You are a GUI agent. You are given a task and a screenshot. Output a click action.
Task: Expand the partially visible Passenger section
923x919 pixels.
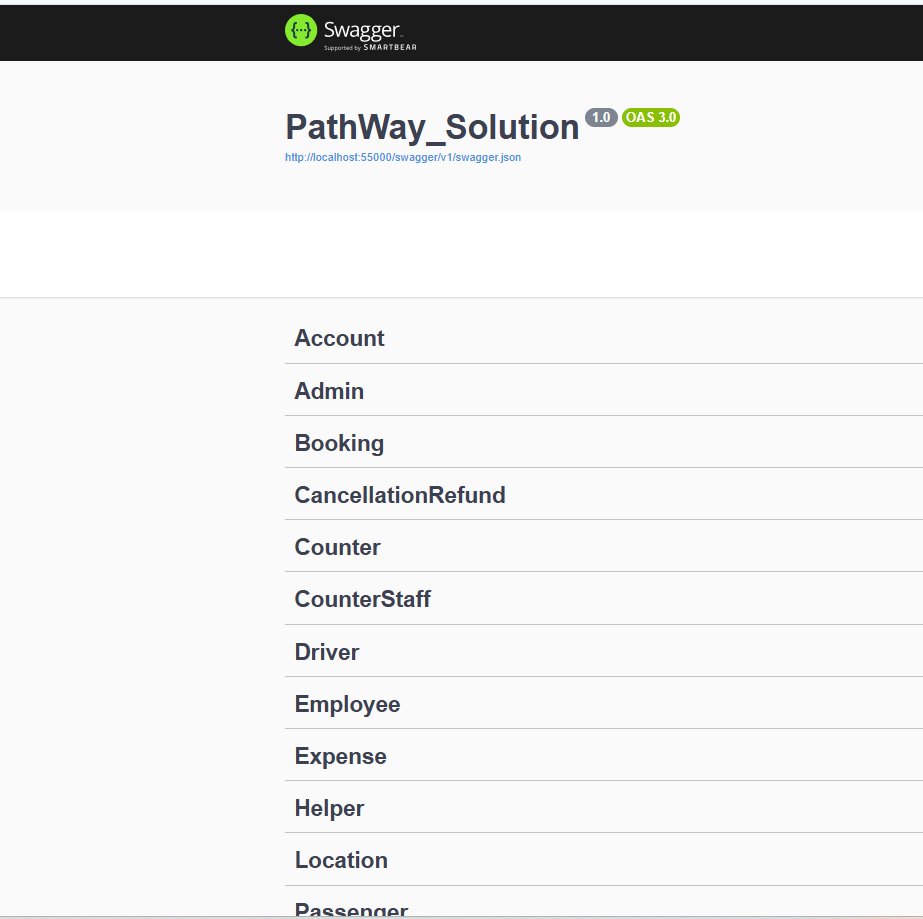pos(351,910)
